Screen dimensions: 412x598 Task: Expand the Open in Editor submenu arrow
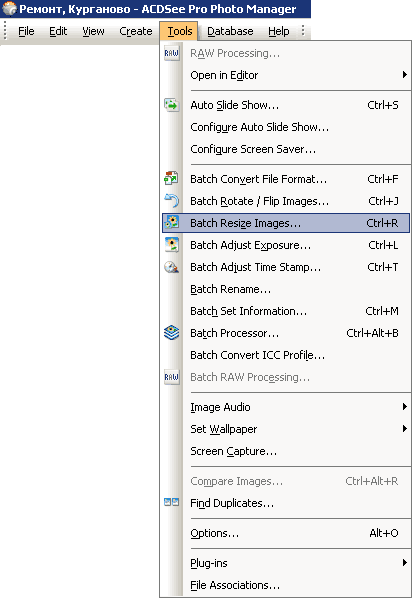tap(405, 75)
